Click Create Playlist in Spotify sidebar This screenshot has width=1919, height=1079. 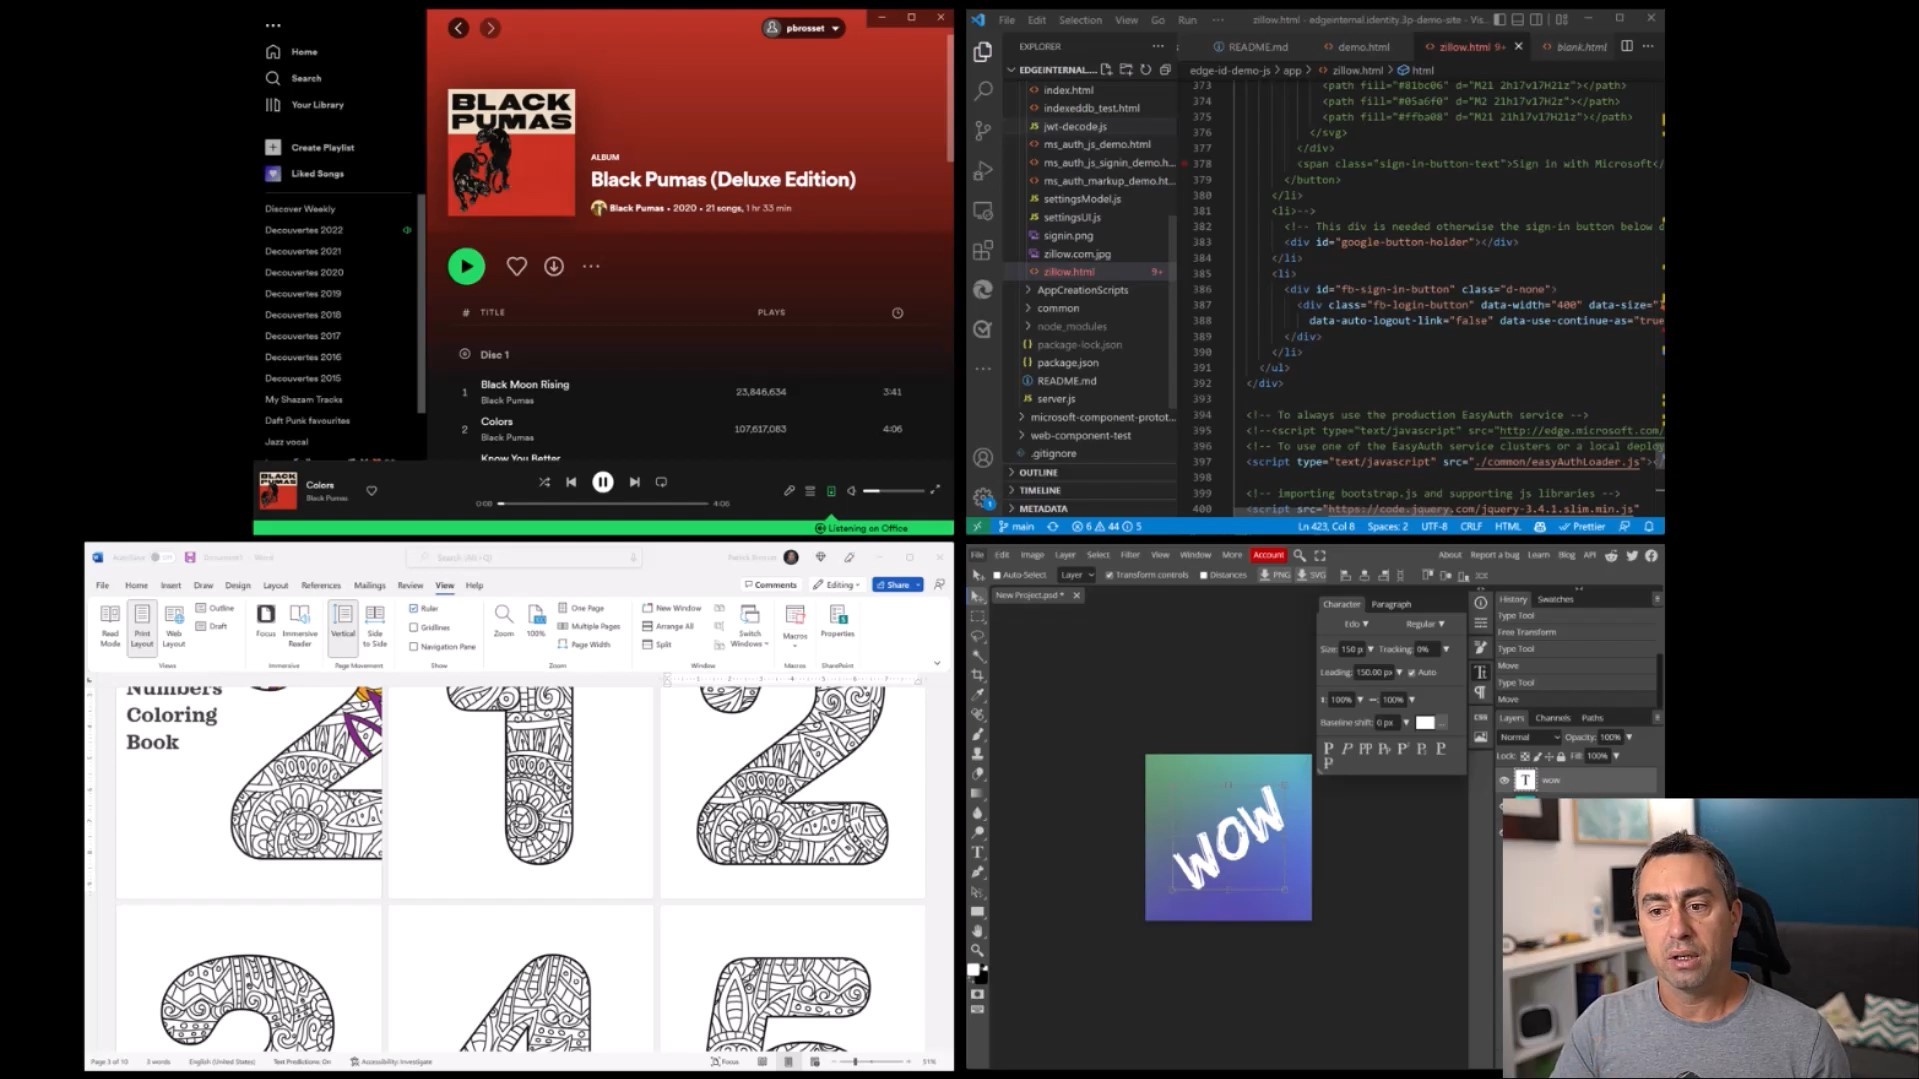(310, 147)
